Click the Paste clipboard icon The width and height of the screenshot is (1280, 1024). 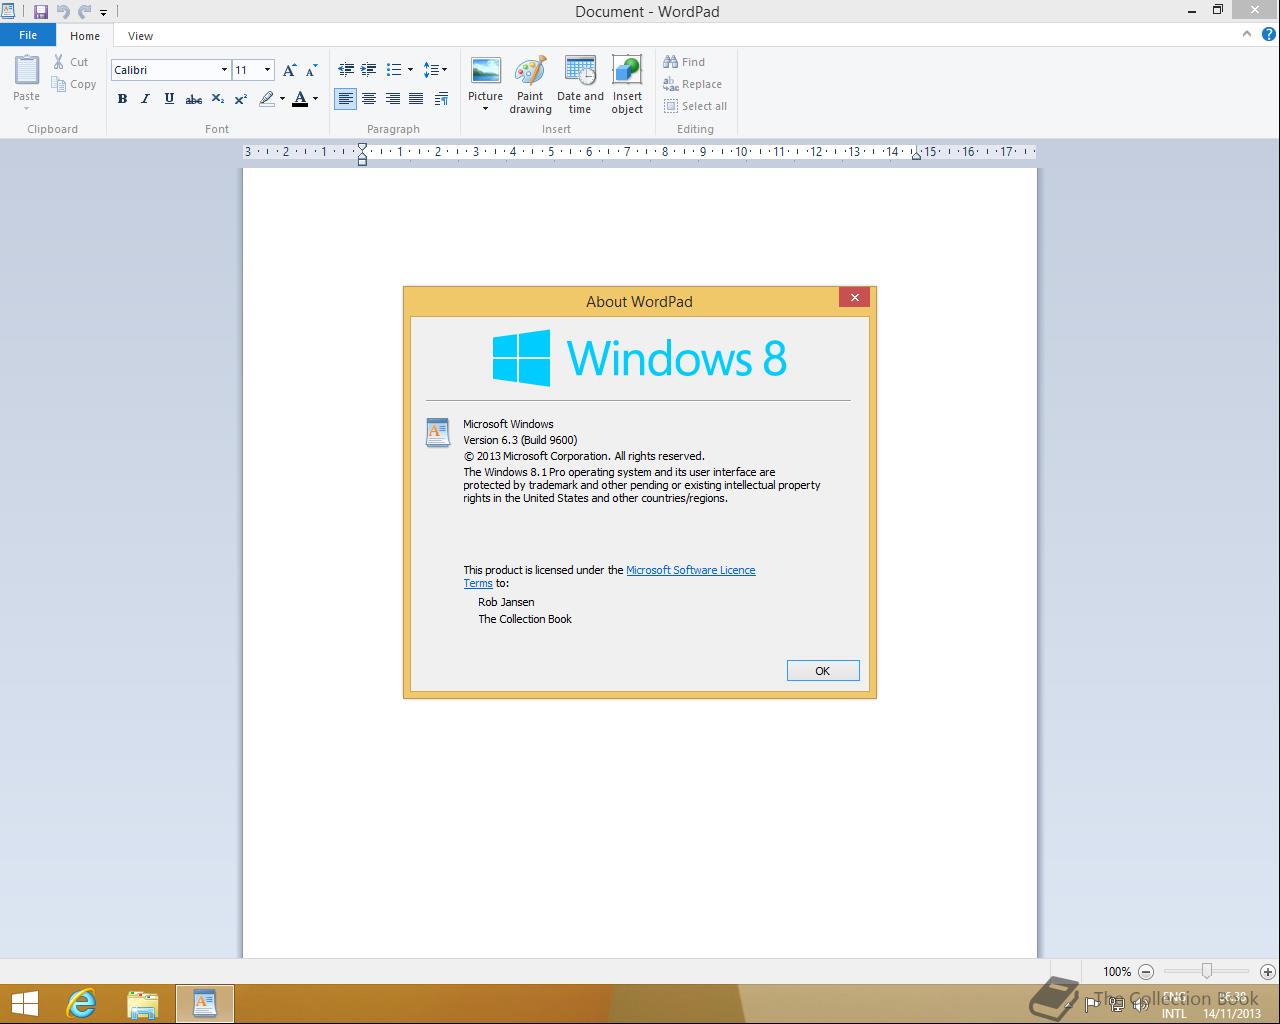(x=27, y=72)
